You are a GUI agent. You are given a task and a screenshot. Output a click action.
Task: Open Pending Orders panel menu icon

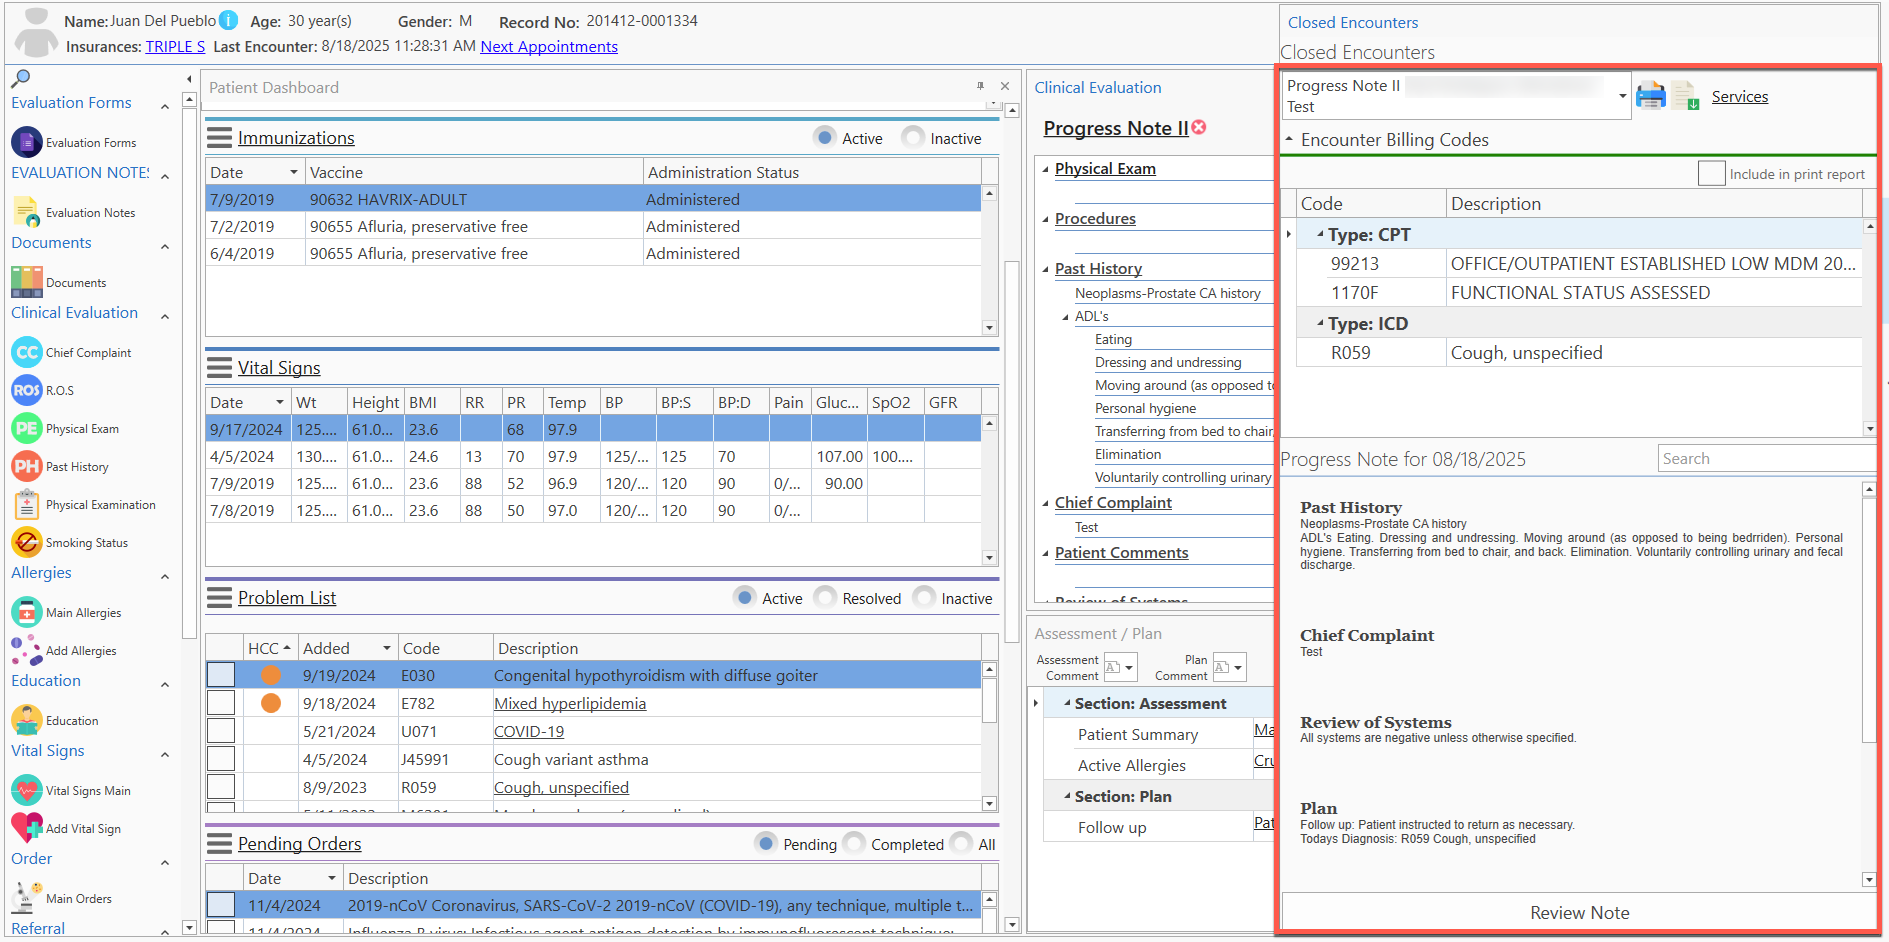pyautogui.click(x=220, y=844)
